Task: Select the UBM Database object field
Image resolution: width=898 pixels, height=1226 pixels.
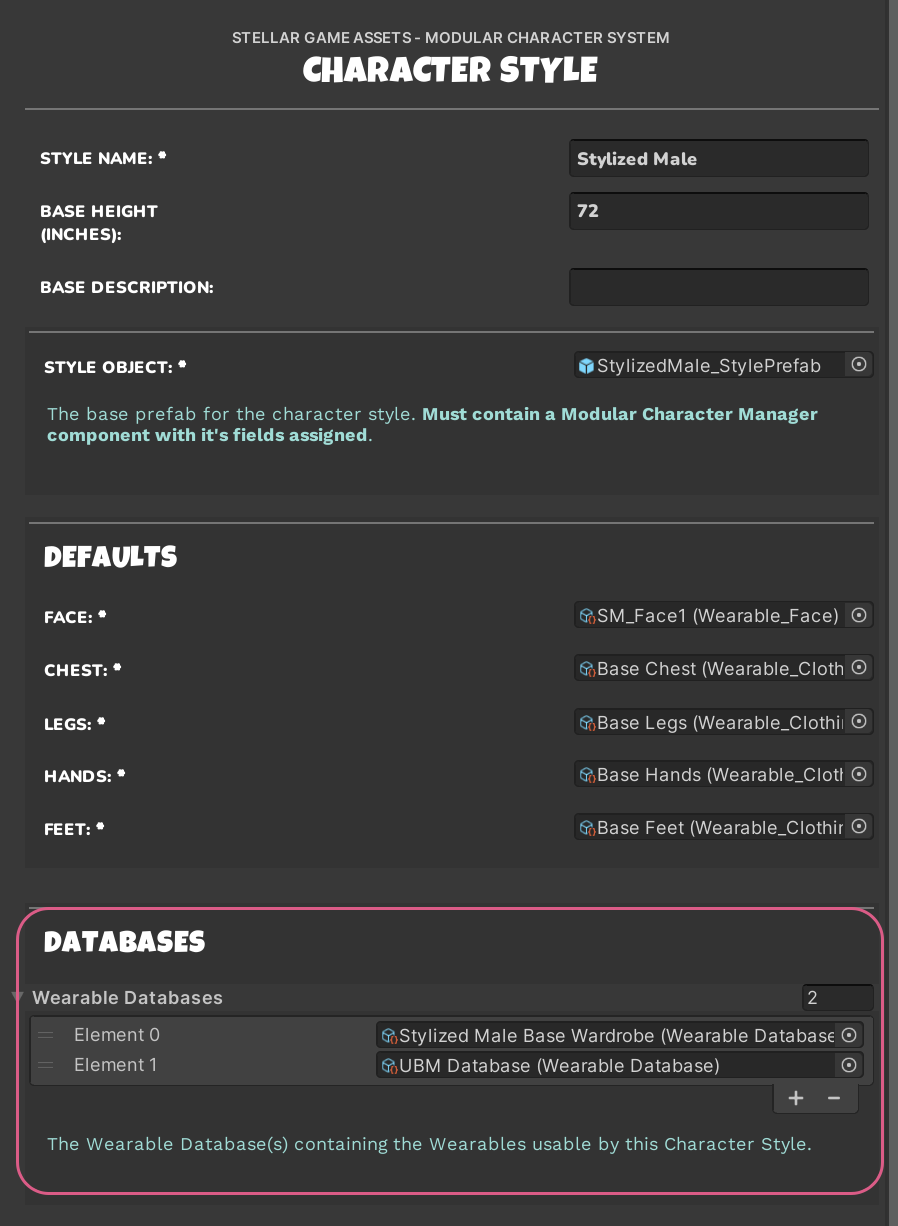Action: (605, 1065)
